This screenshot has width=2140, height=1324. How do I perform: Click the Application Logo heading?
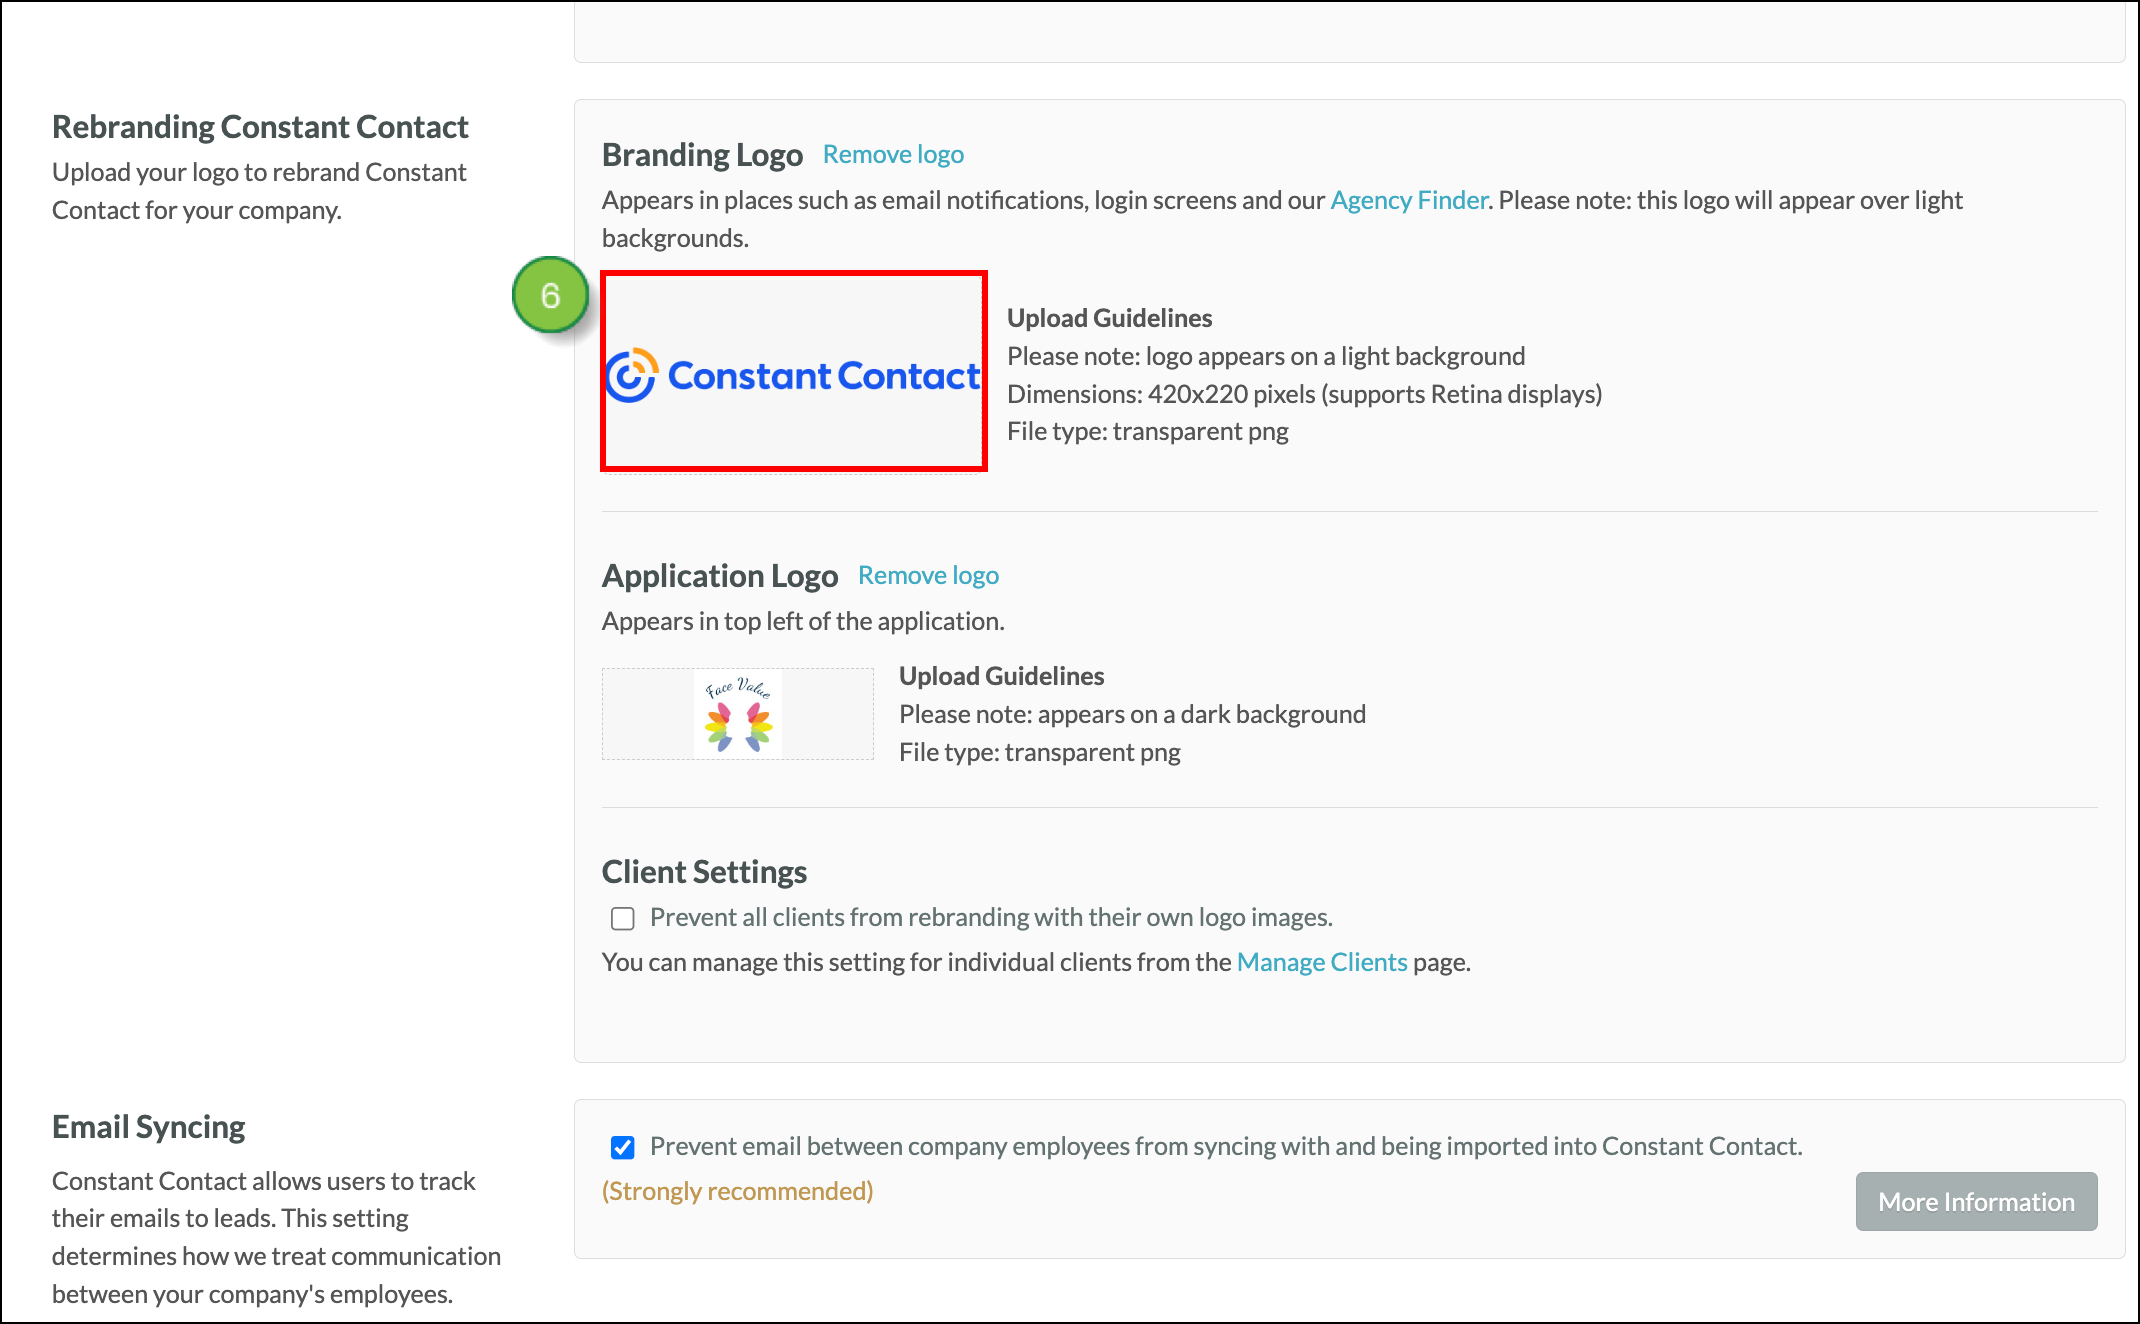point(720,576)
